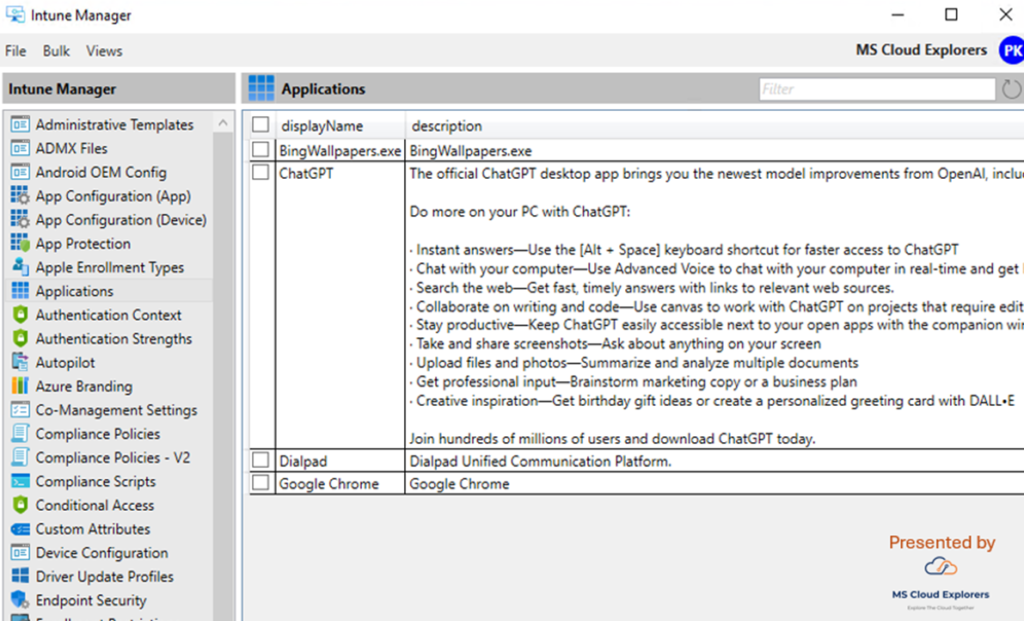Click the Compliance Policies icon
This screenshot has width=1024, height=621.
[20, 434]
